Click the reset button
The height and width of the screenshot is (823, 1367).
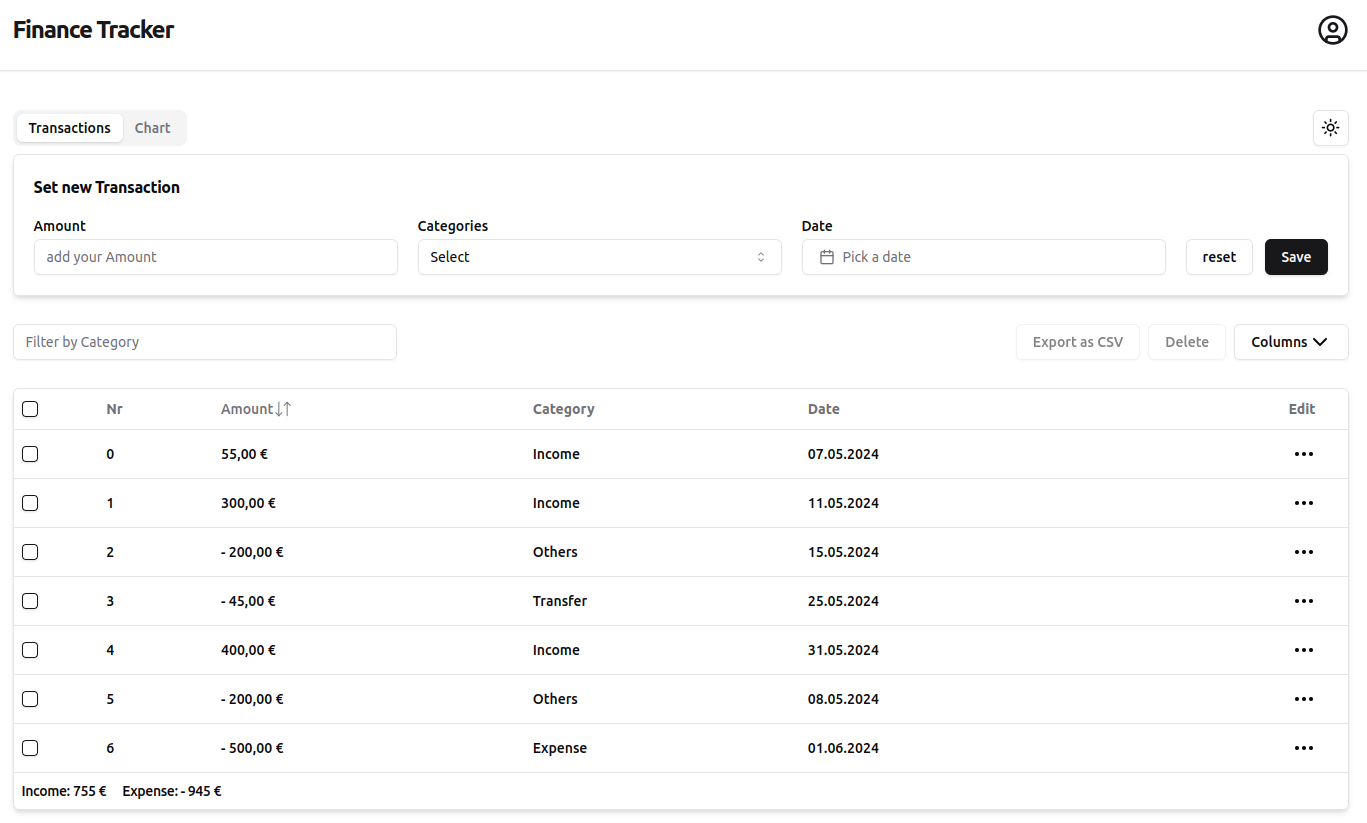tap(1219, 257)
